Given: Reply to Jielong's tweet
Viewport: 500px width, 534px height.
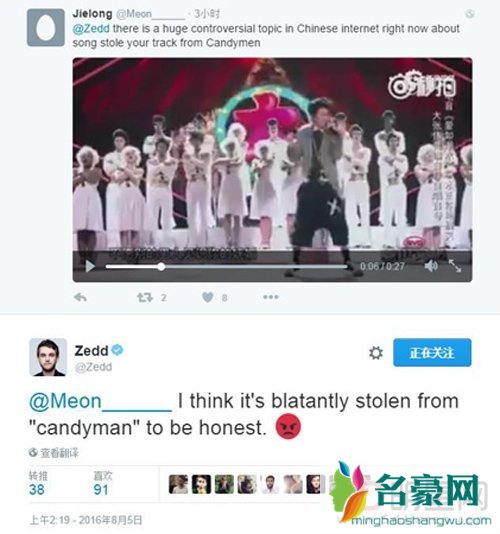Looking at the screenshot, I should point(80,297).
